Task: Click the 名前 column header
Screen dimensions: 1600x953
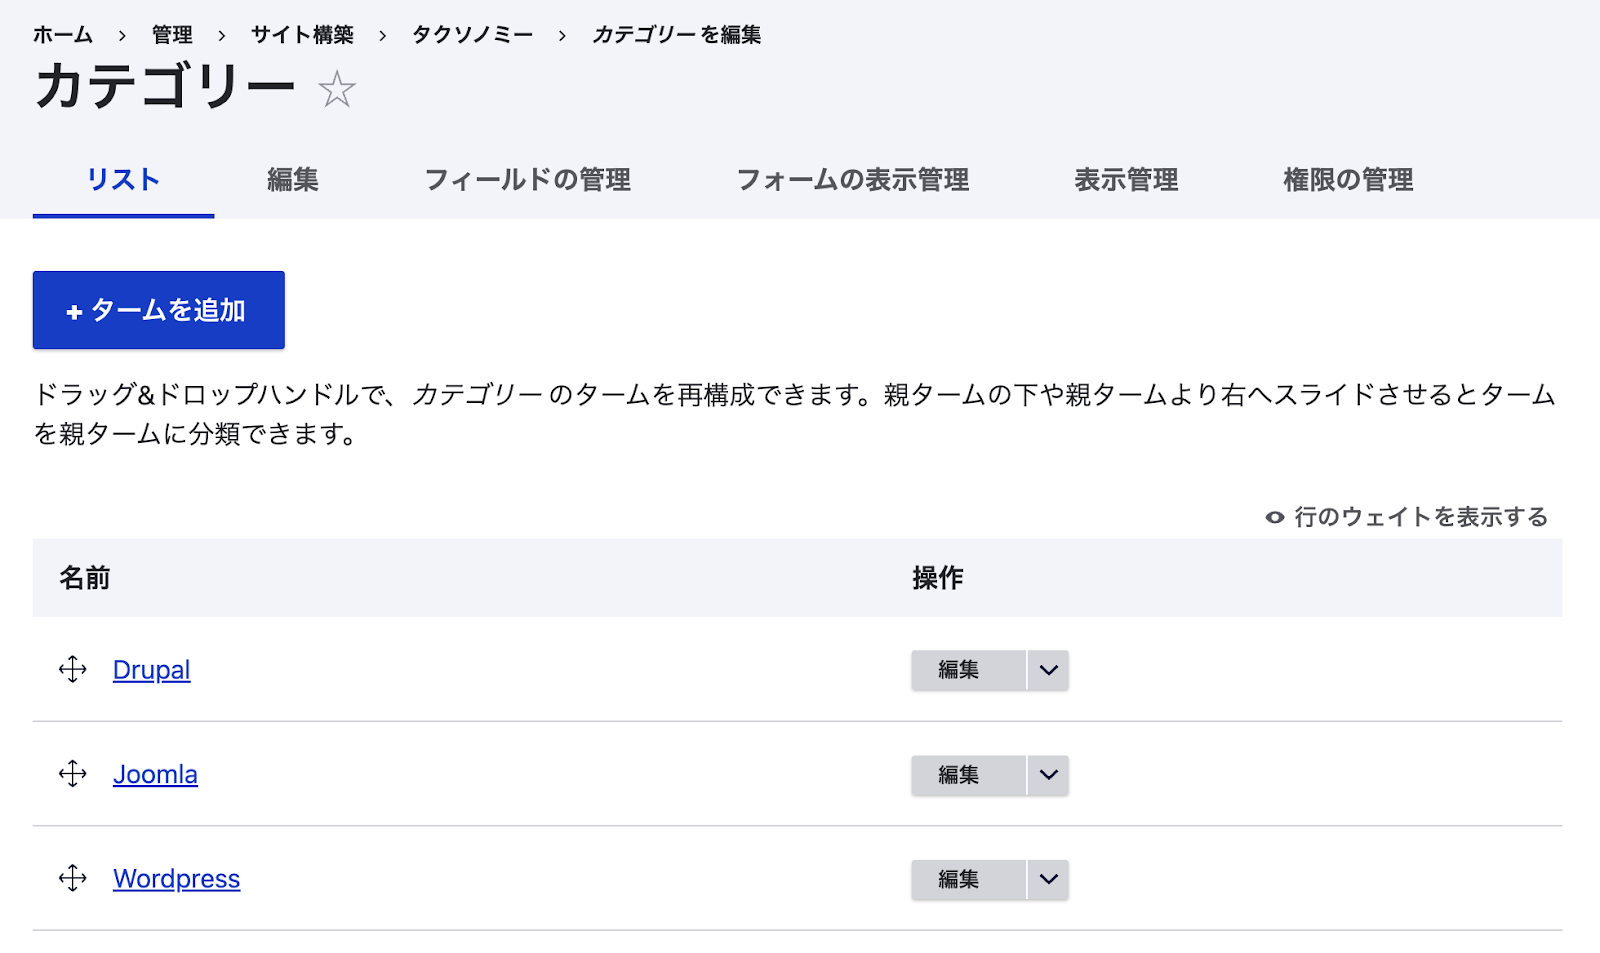Action: (84, 578)
